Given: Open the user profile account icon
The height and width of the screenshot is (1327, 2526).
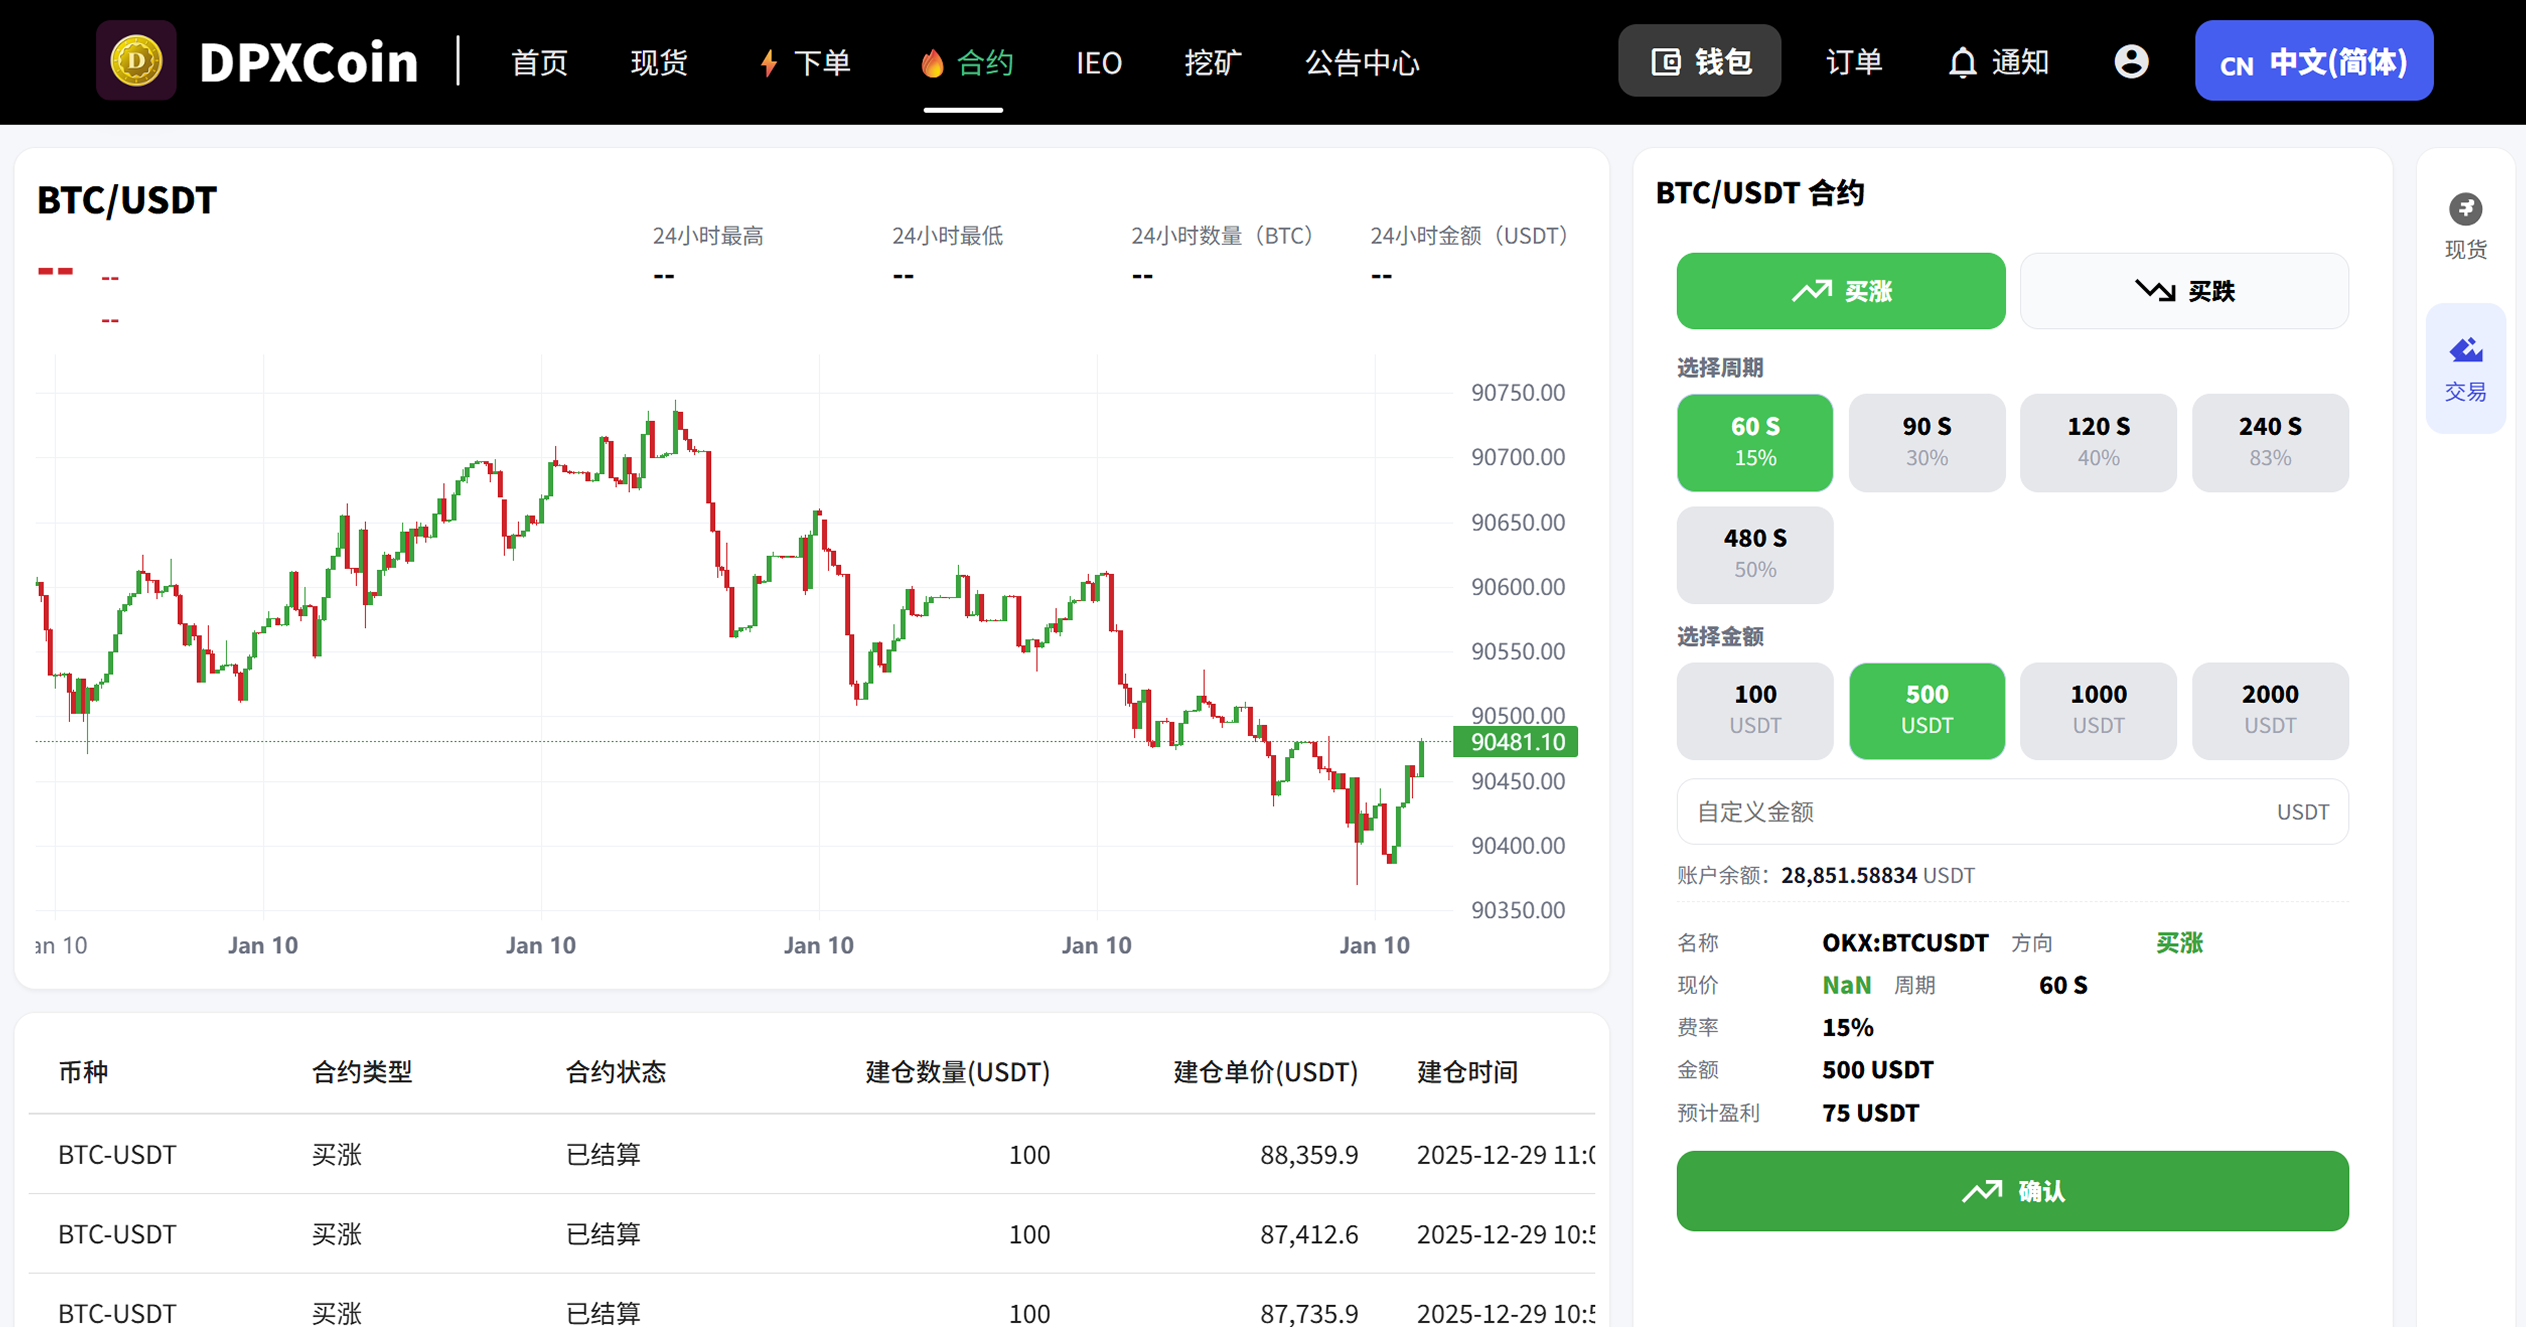Looking at the screenshot, I should click(2131, 62).
